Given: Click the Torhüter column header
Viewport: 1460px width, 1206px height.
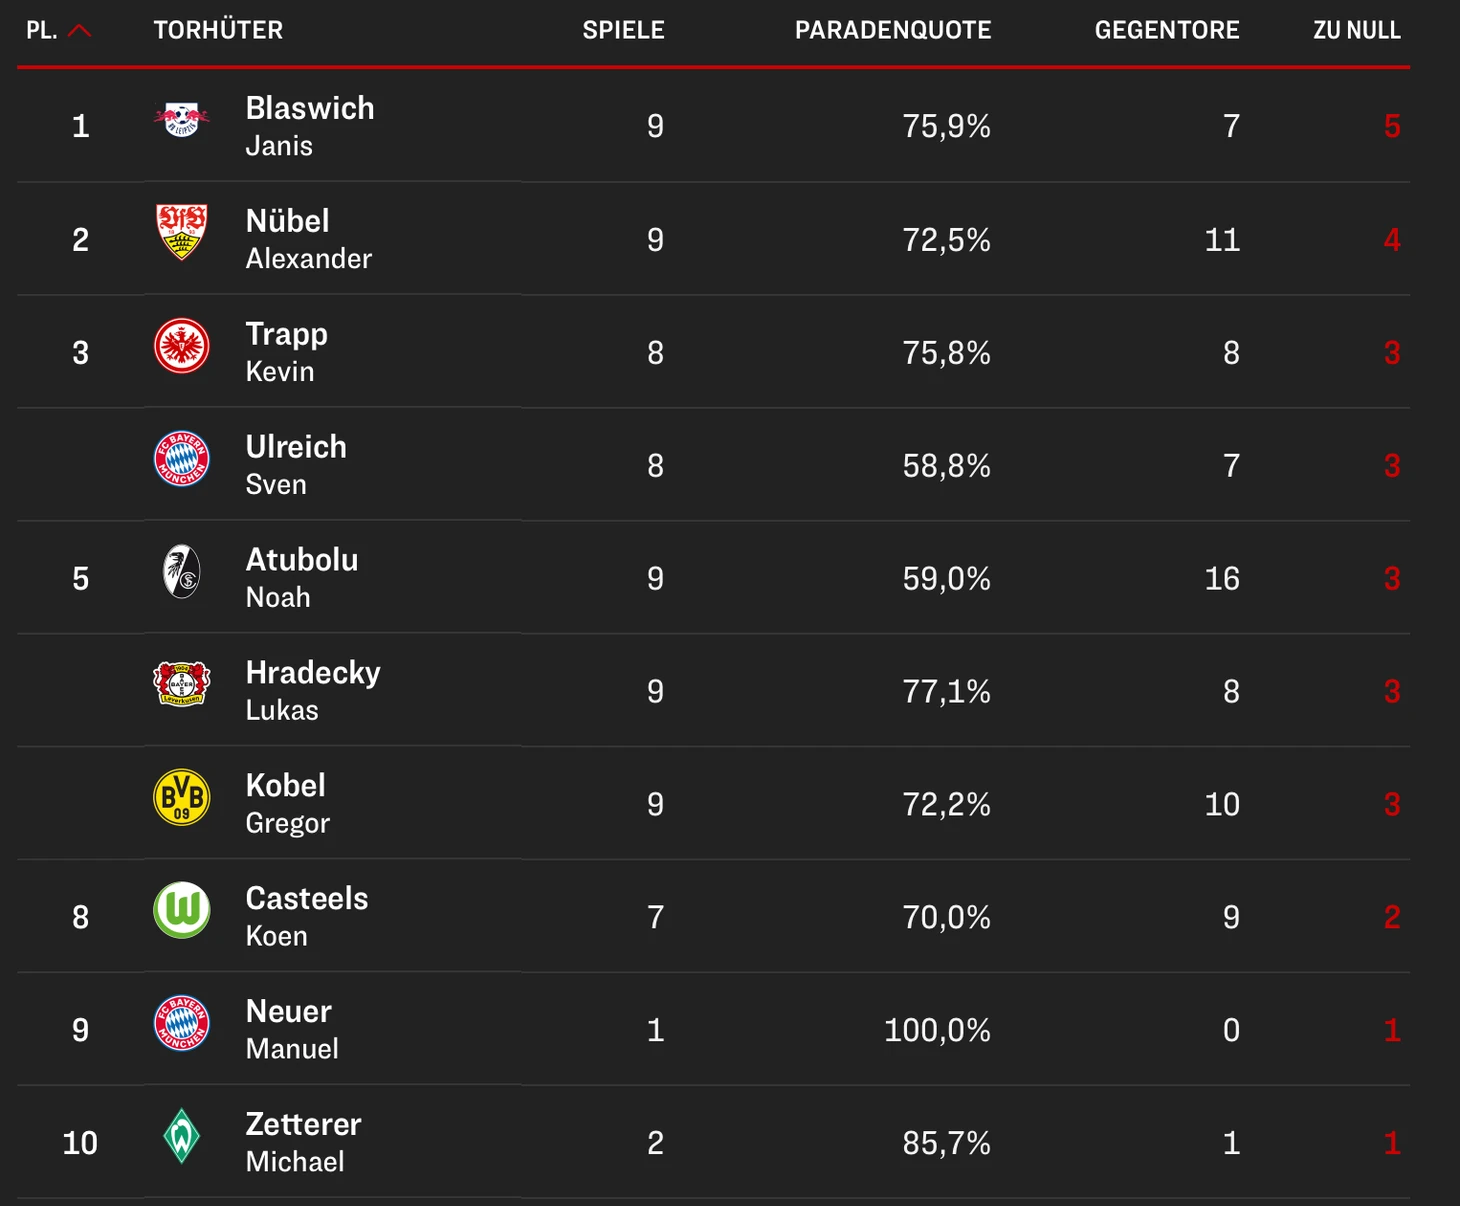Looking at the screenshot, I should coord(218,31).
